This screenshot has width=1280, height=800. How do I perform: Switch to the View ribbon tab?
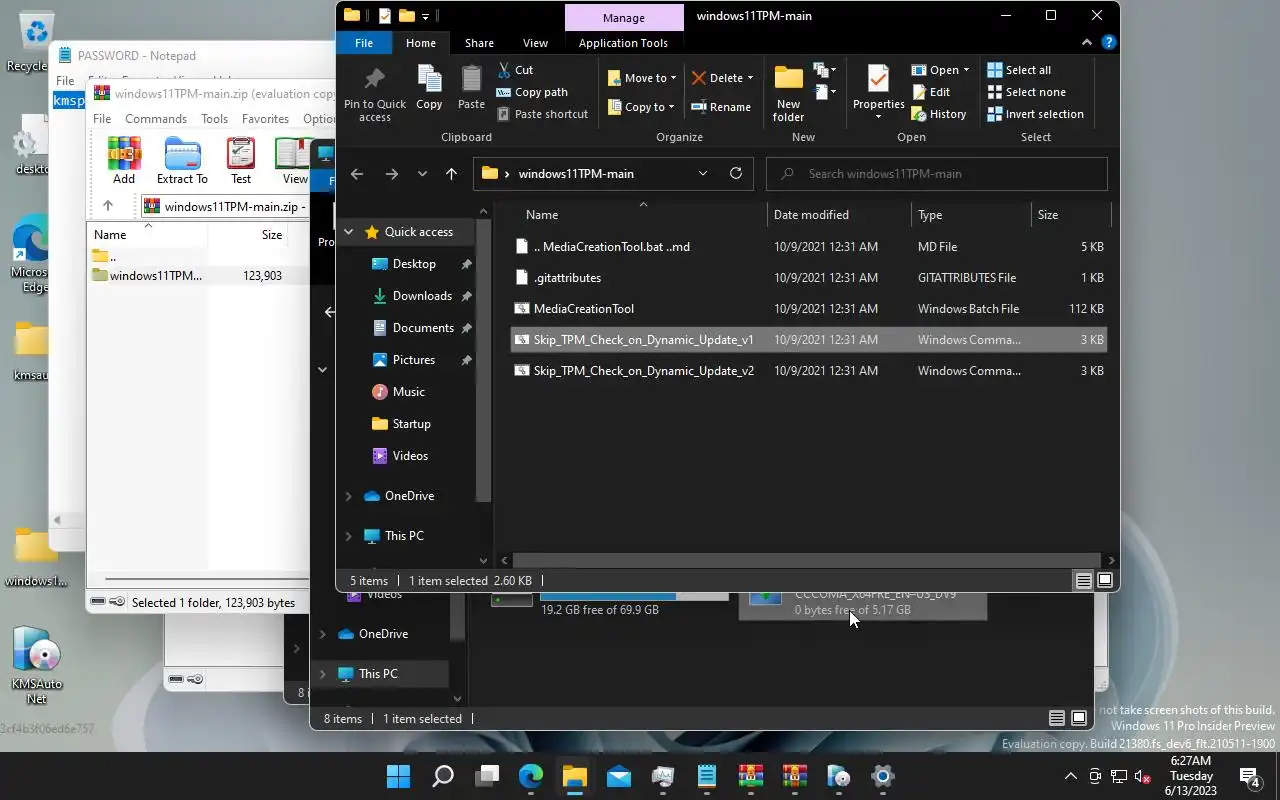point(535,43)
